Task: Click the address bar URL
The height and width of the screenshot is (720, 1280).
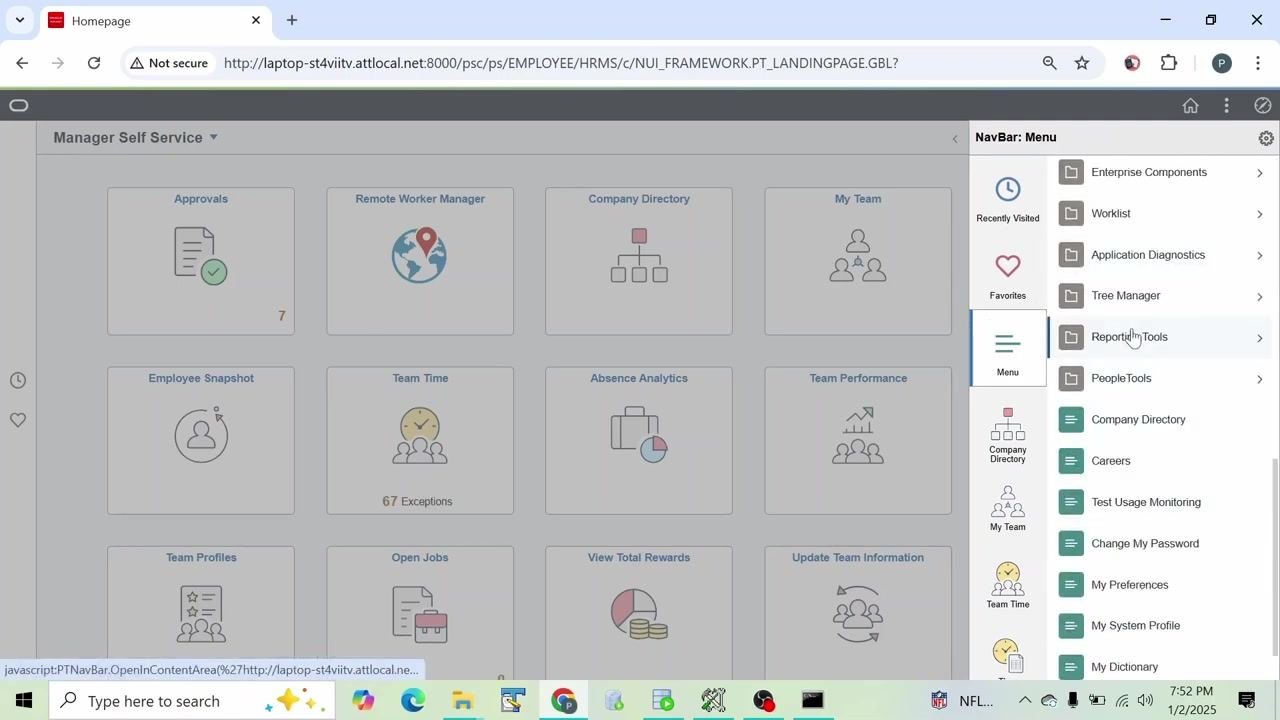Action: [x=561, y=63]
